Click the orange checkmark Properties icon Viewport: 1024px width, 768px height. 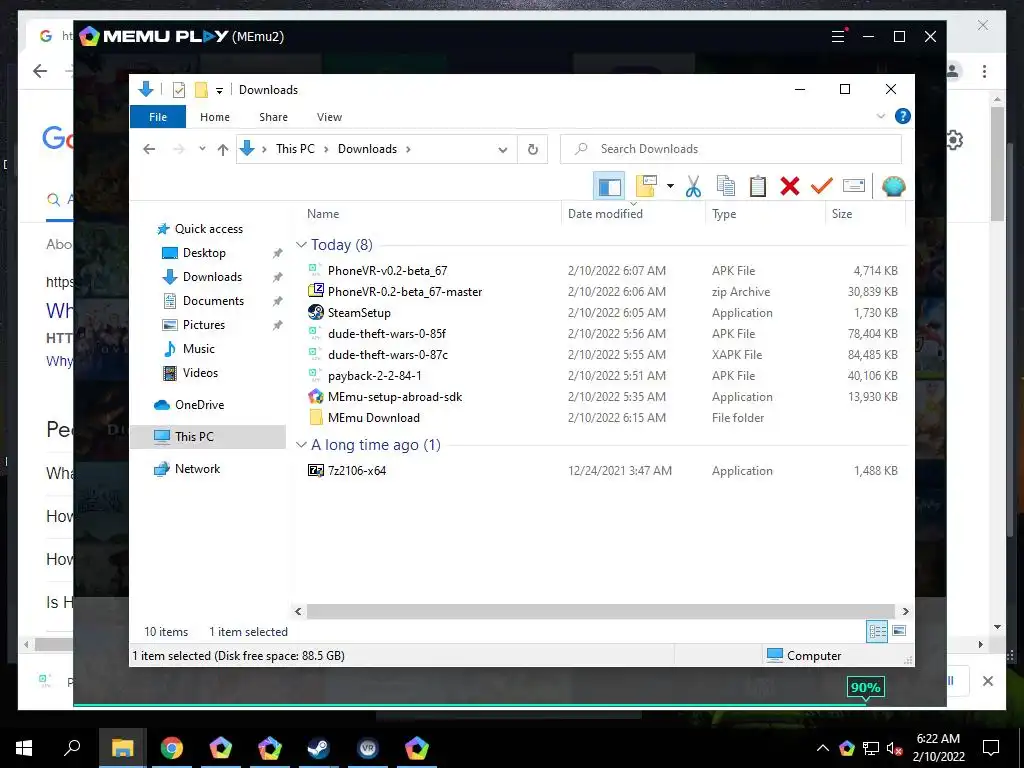point(821,186)
